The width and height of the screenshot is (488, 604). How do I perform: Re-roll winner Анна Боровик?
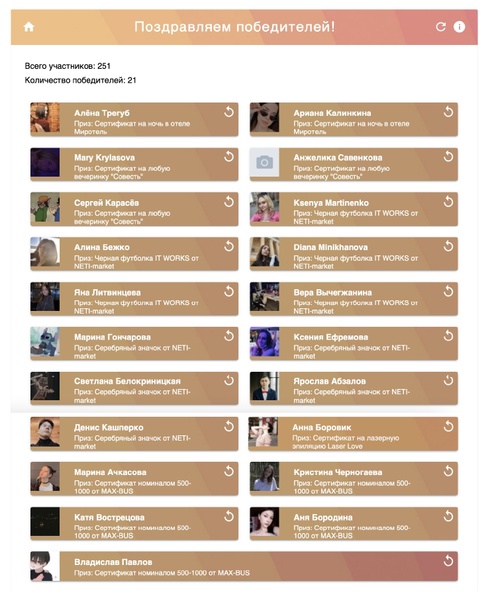pyautogui.click(x=448, y=426)
